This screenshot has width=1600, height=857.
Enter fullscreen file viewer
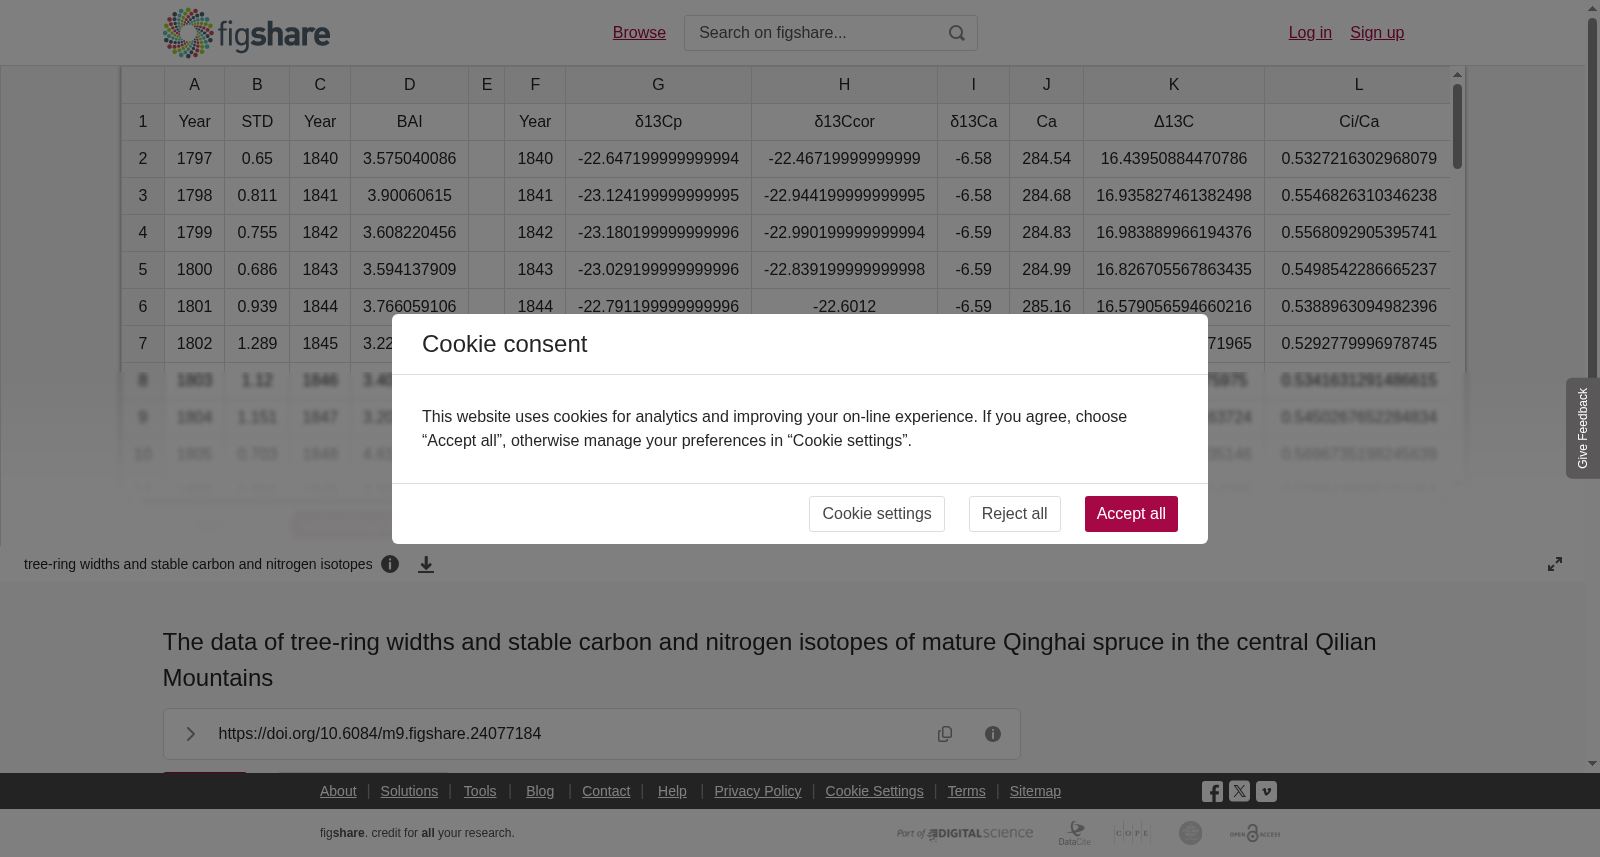point(1555,564)
